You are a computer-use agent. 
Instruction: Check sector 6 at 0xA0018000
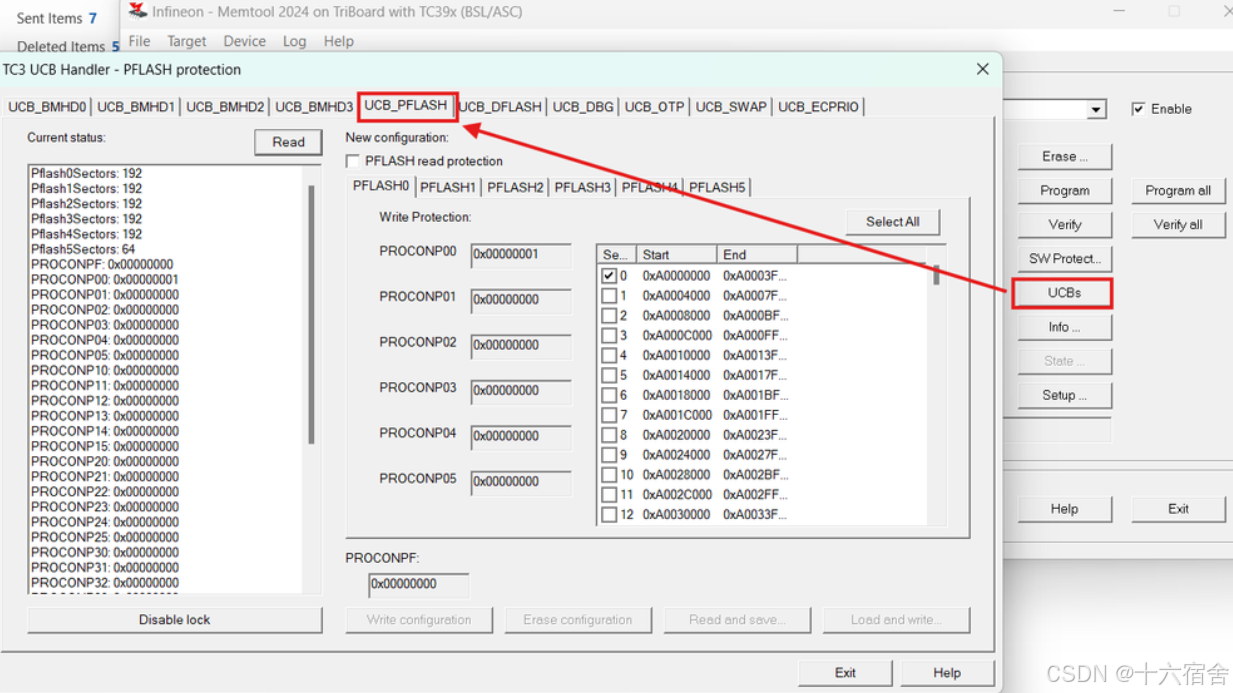click(x=609, y=395)
